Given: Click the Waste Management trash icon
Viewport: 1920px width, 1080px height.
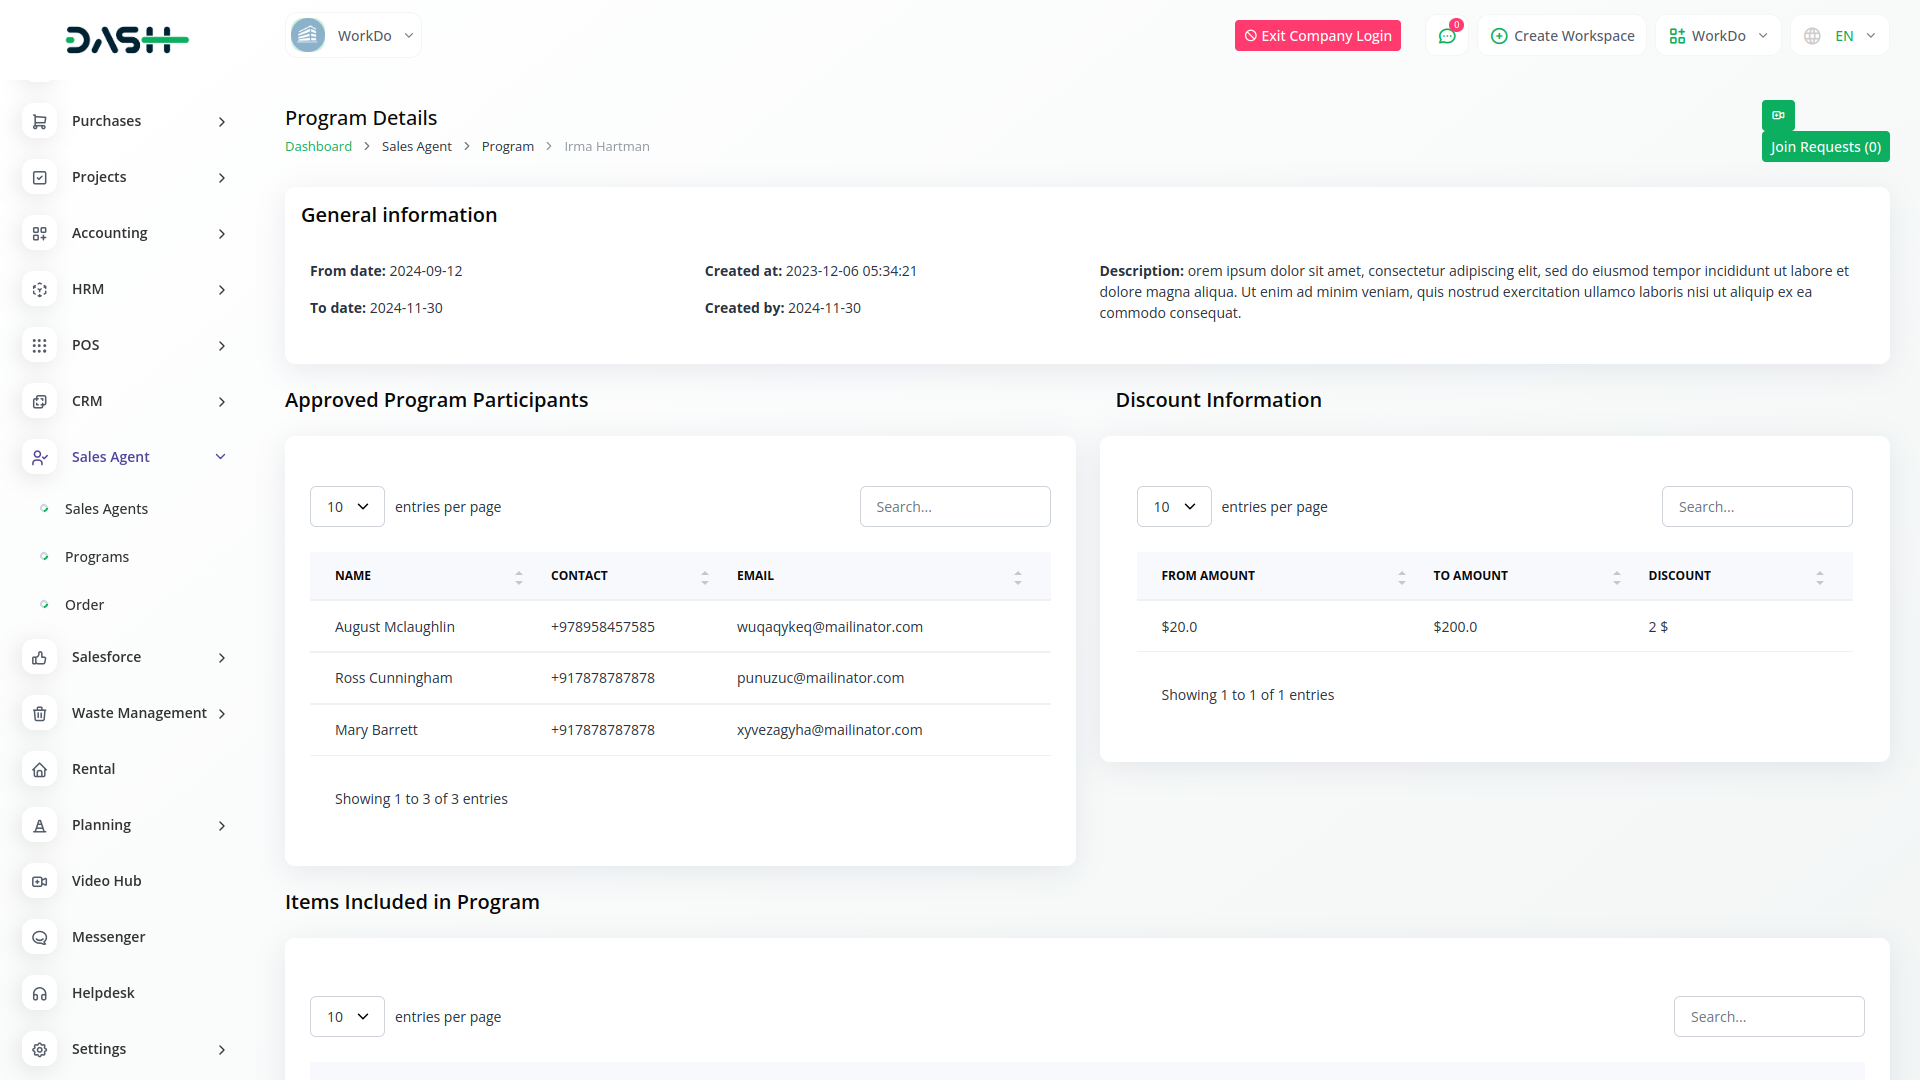Looking at the screenshot, I should [40, 713].
